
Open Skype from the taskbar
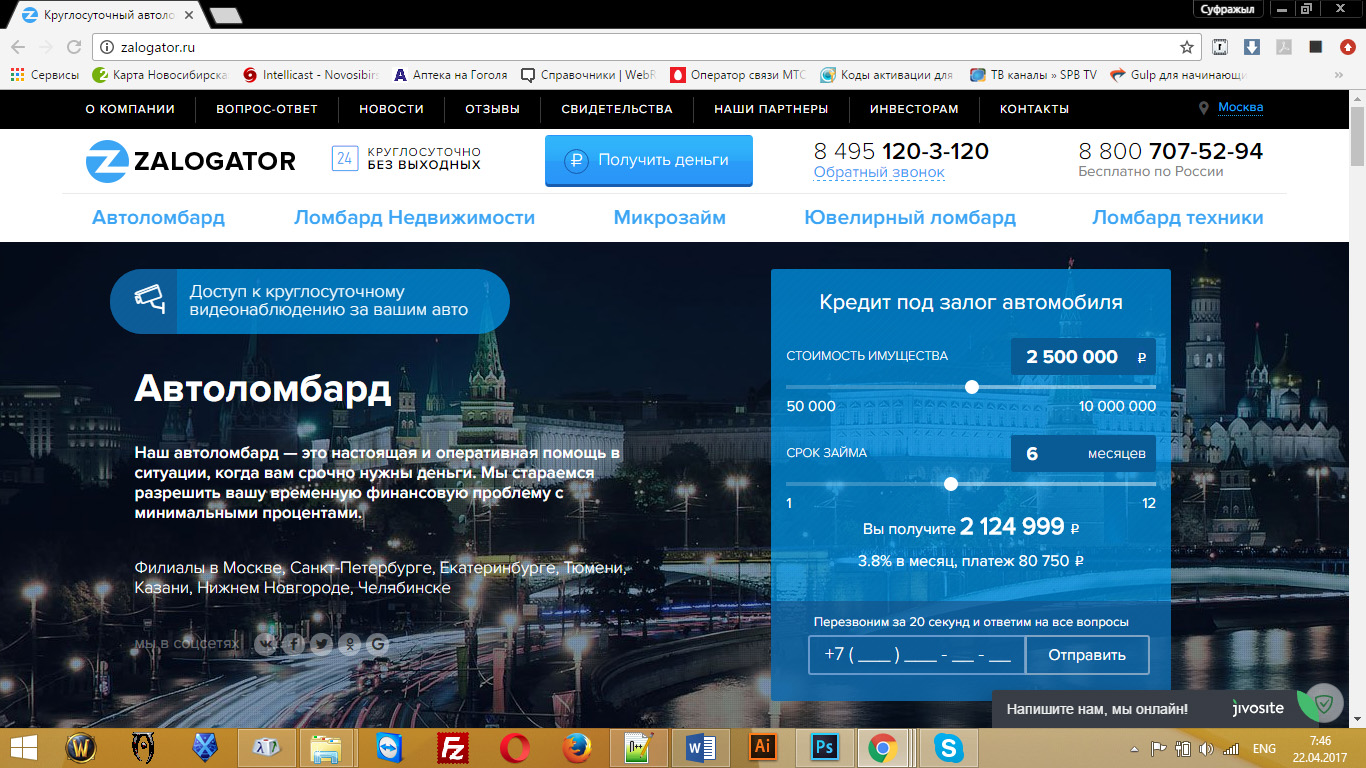point(948,747)
